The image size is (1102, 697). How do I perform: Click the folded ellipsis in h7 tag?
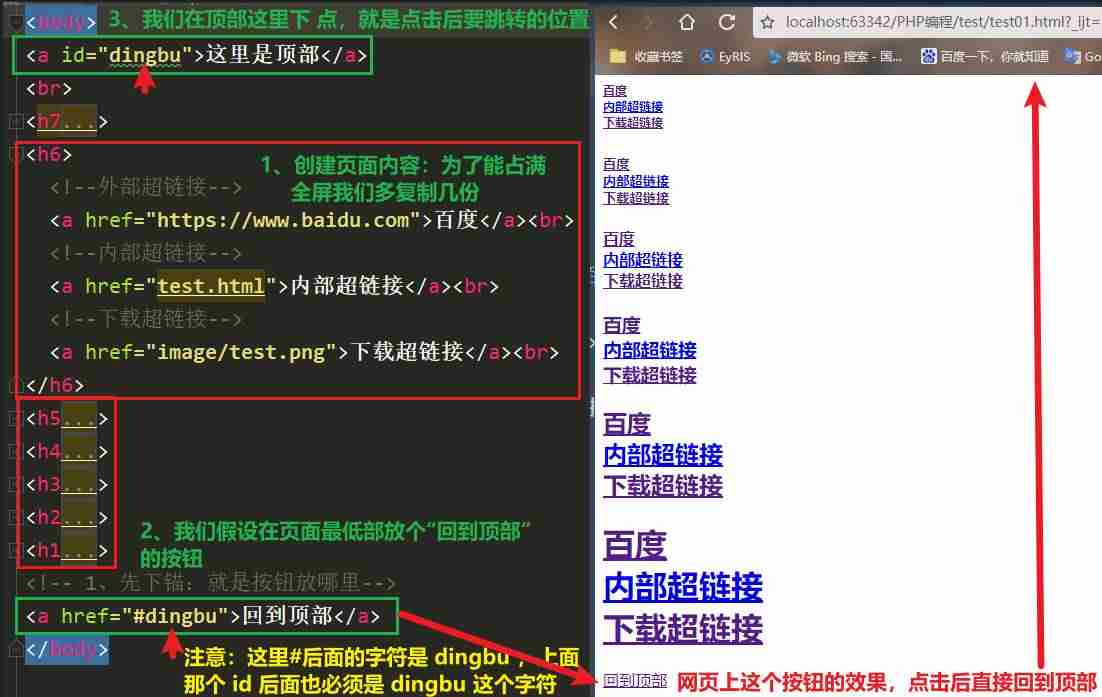click(79, 122)
